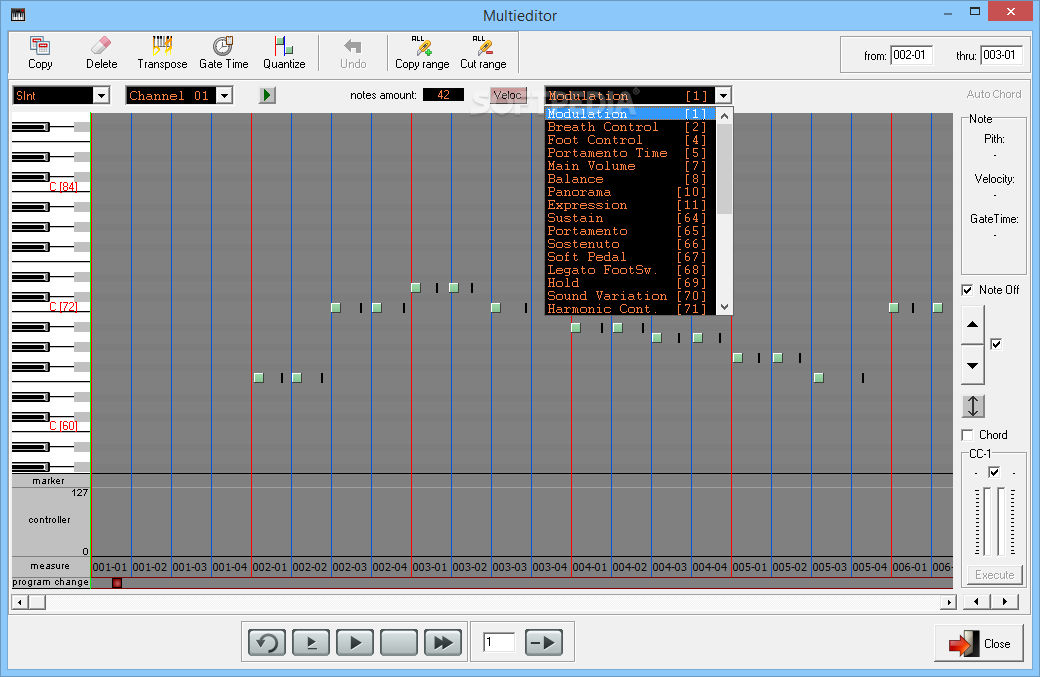This screenshot has width=1040, height=677.
Task: Select Balance [8] entry
Action: tap(630, 178)
